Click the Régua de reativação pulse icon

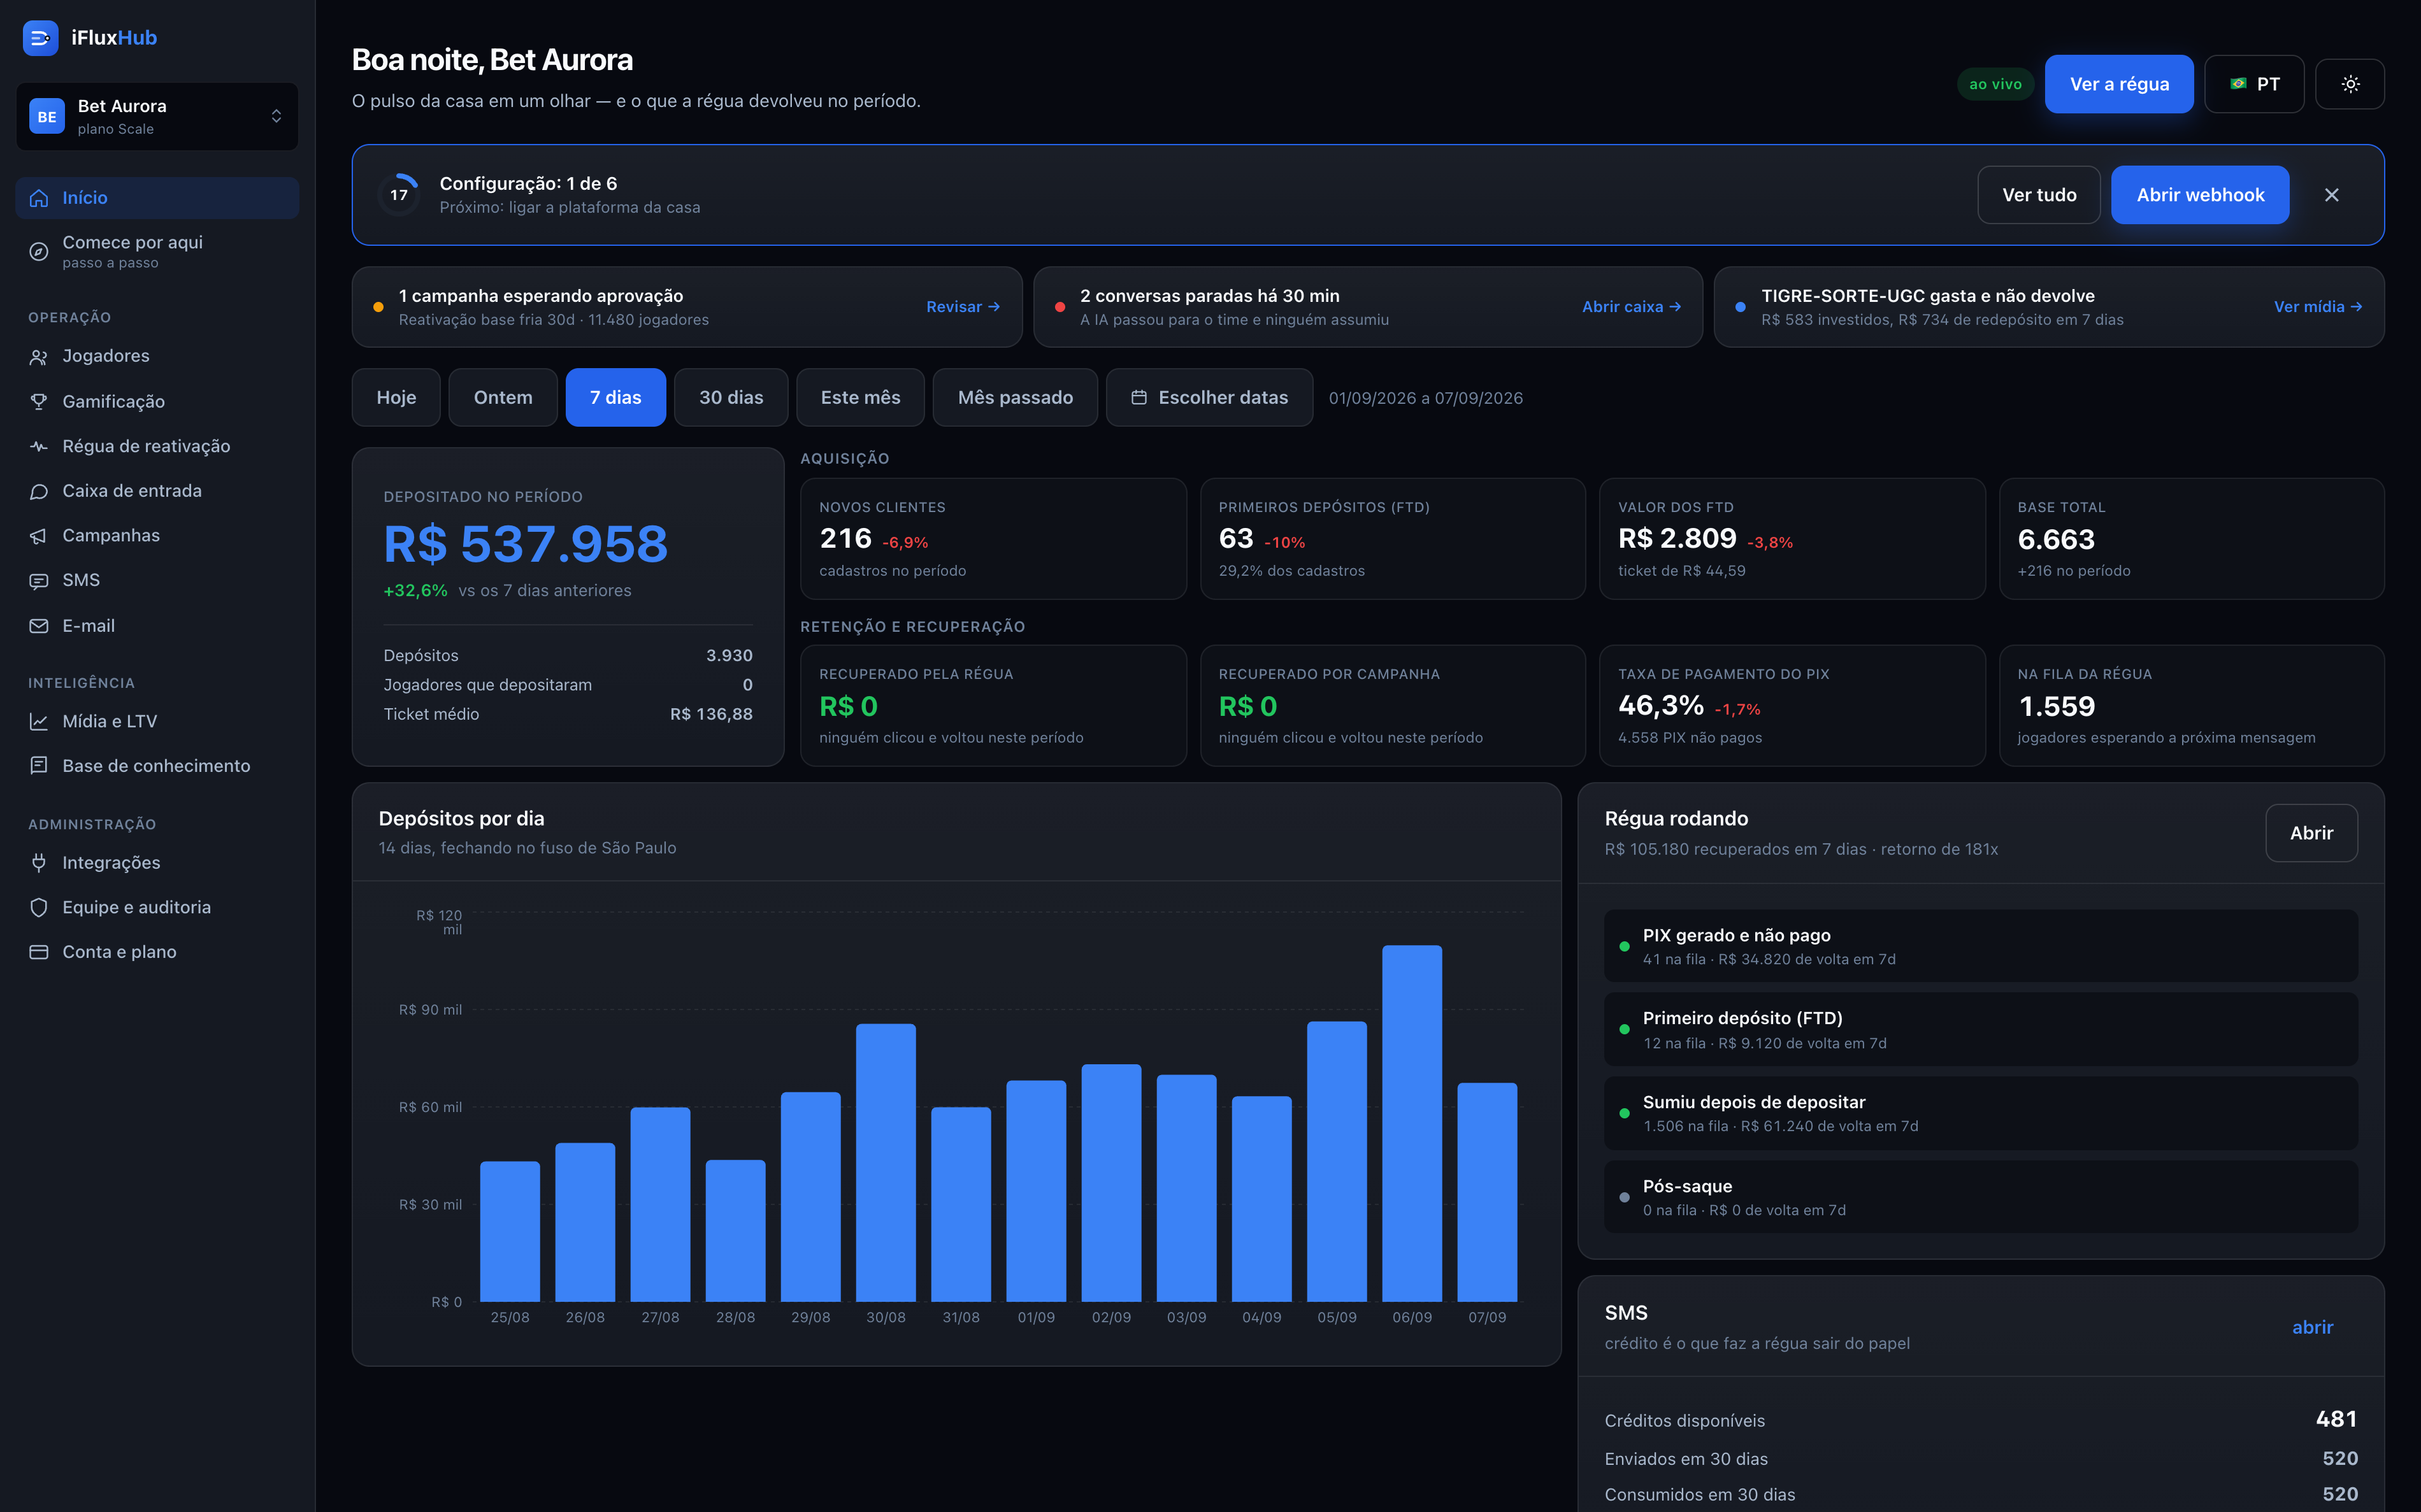[39, 447]
